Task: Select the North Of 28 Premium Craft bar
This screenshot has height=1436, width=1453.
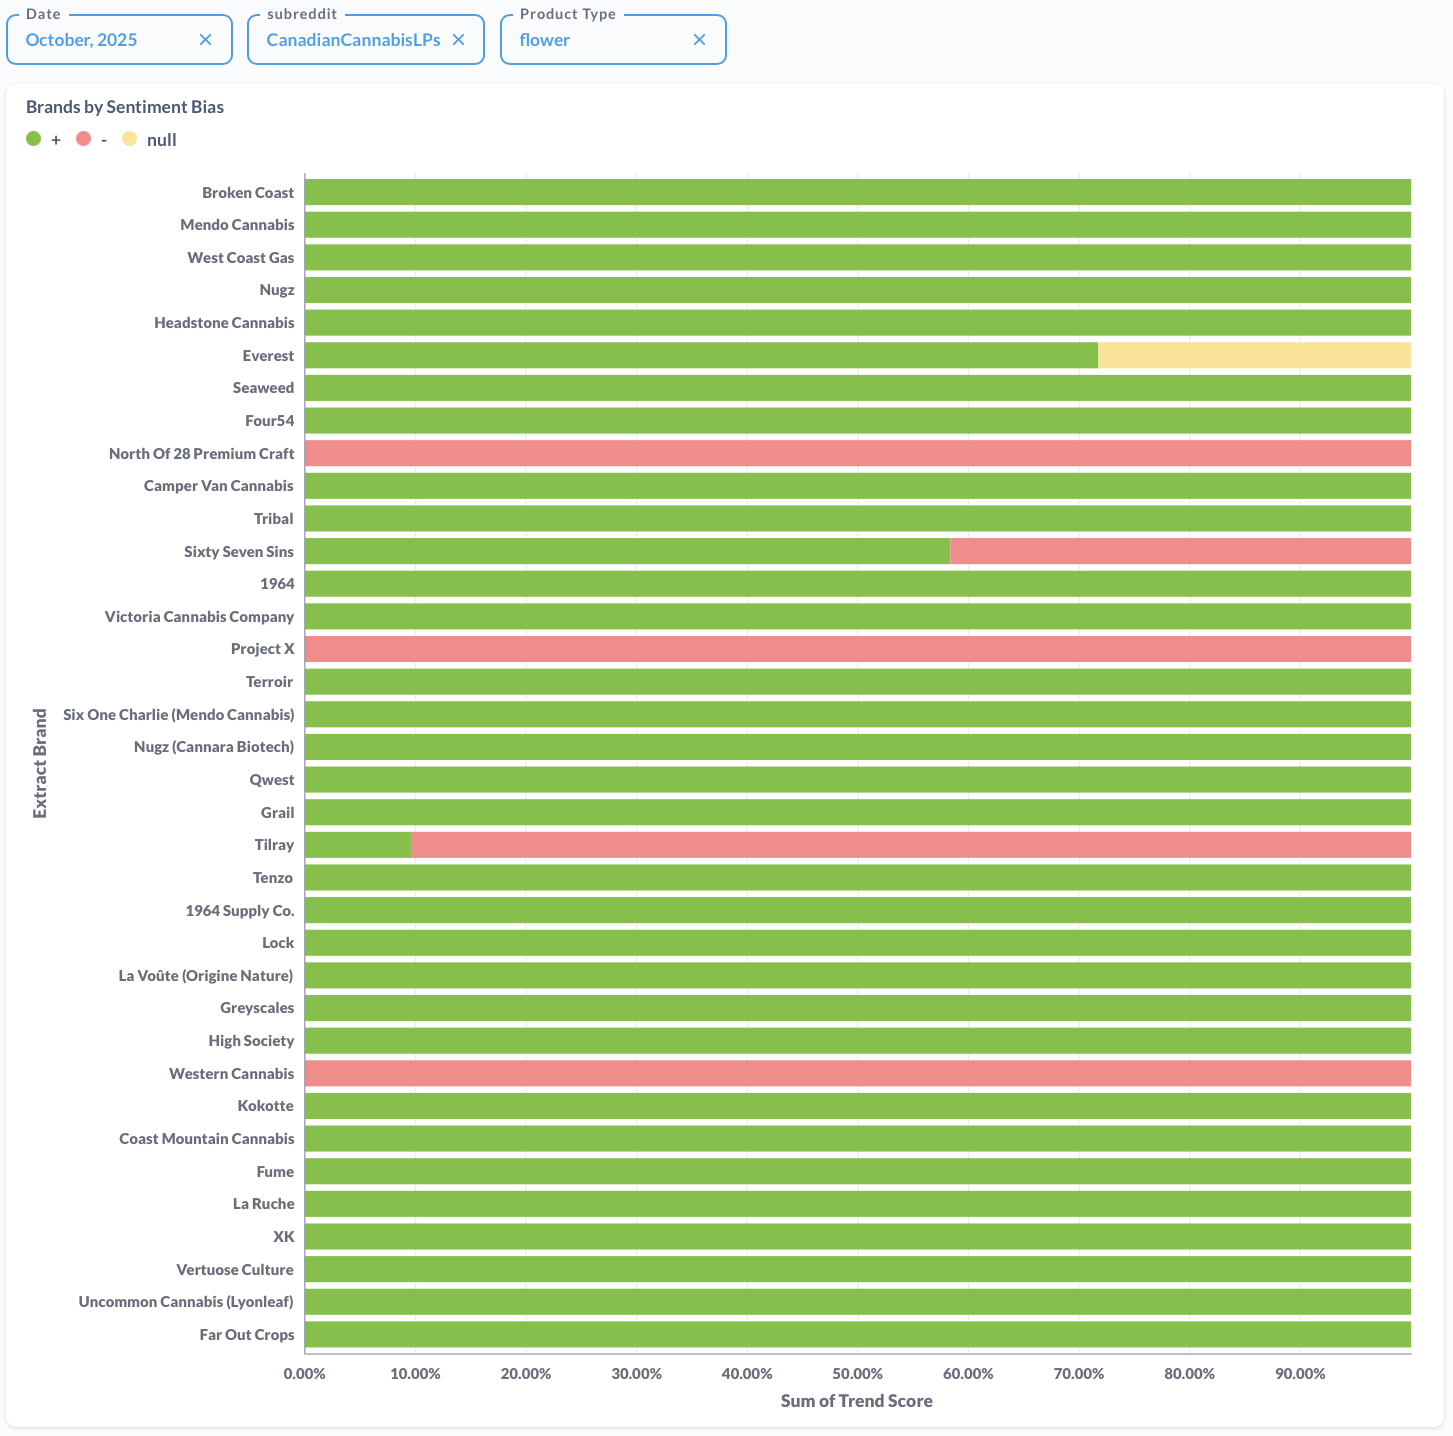Action: click(x=857, y=453)
